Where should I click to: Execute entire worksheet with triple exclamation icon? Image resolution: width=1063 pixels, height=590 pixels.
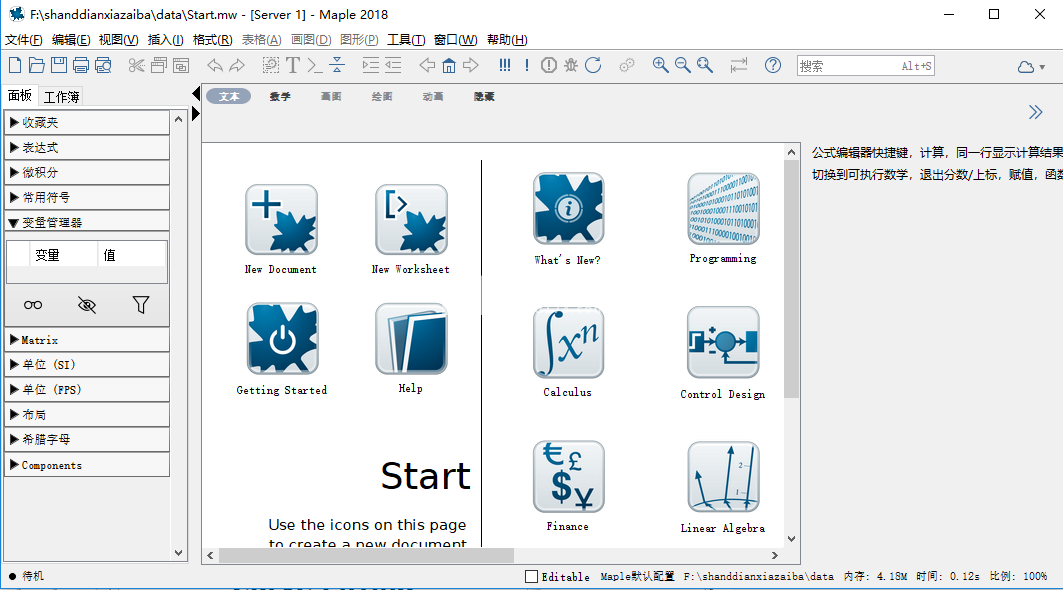pyautogui.click(x=504, y=65)
